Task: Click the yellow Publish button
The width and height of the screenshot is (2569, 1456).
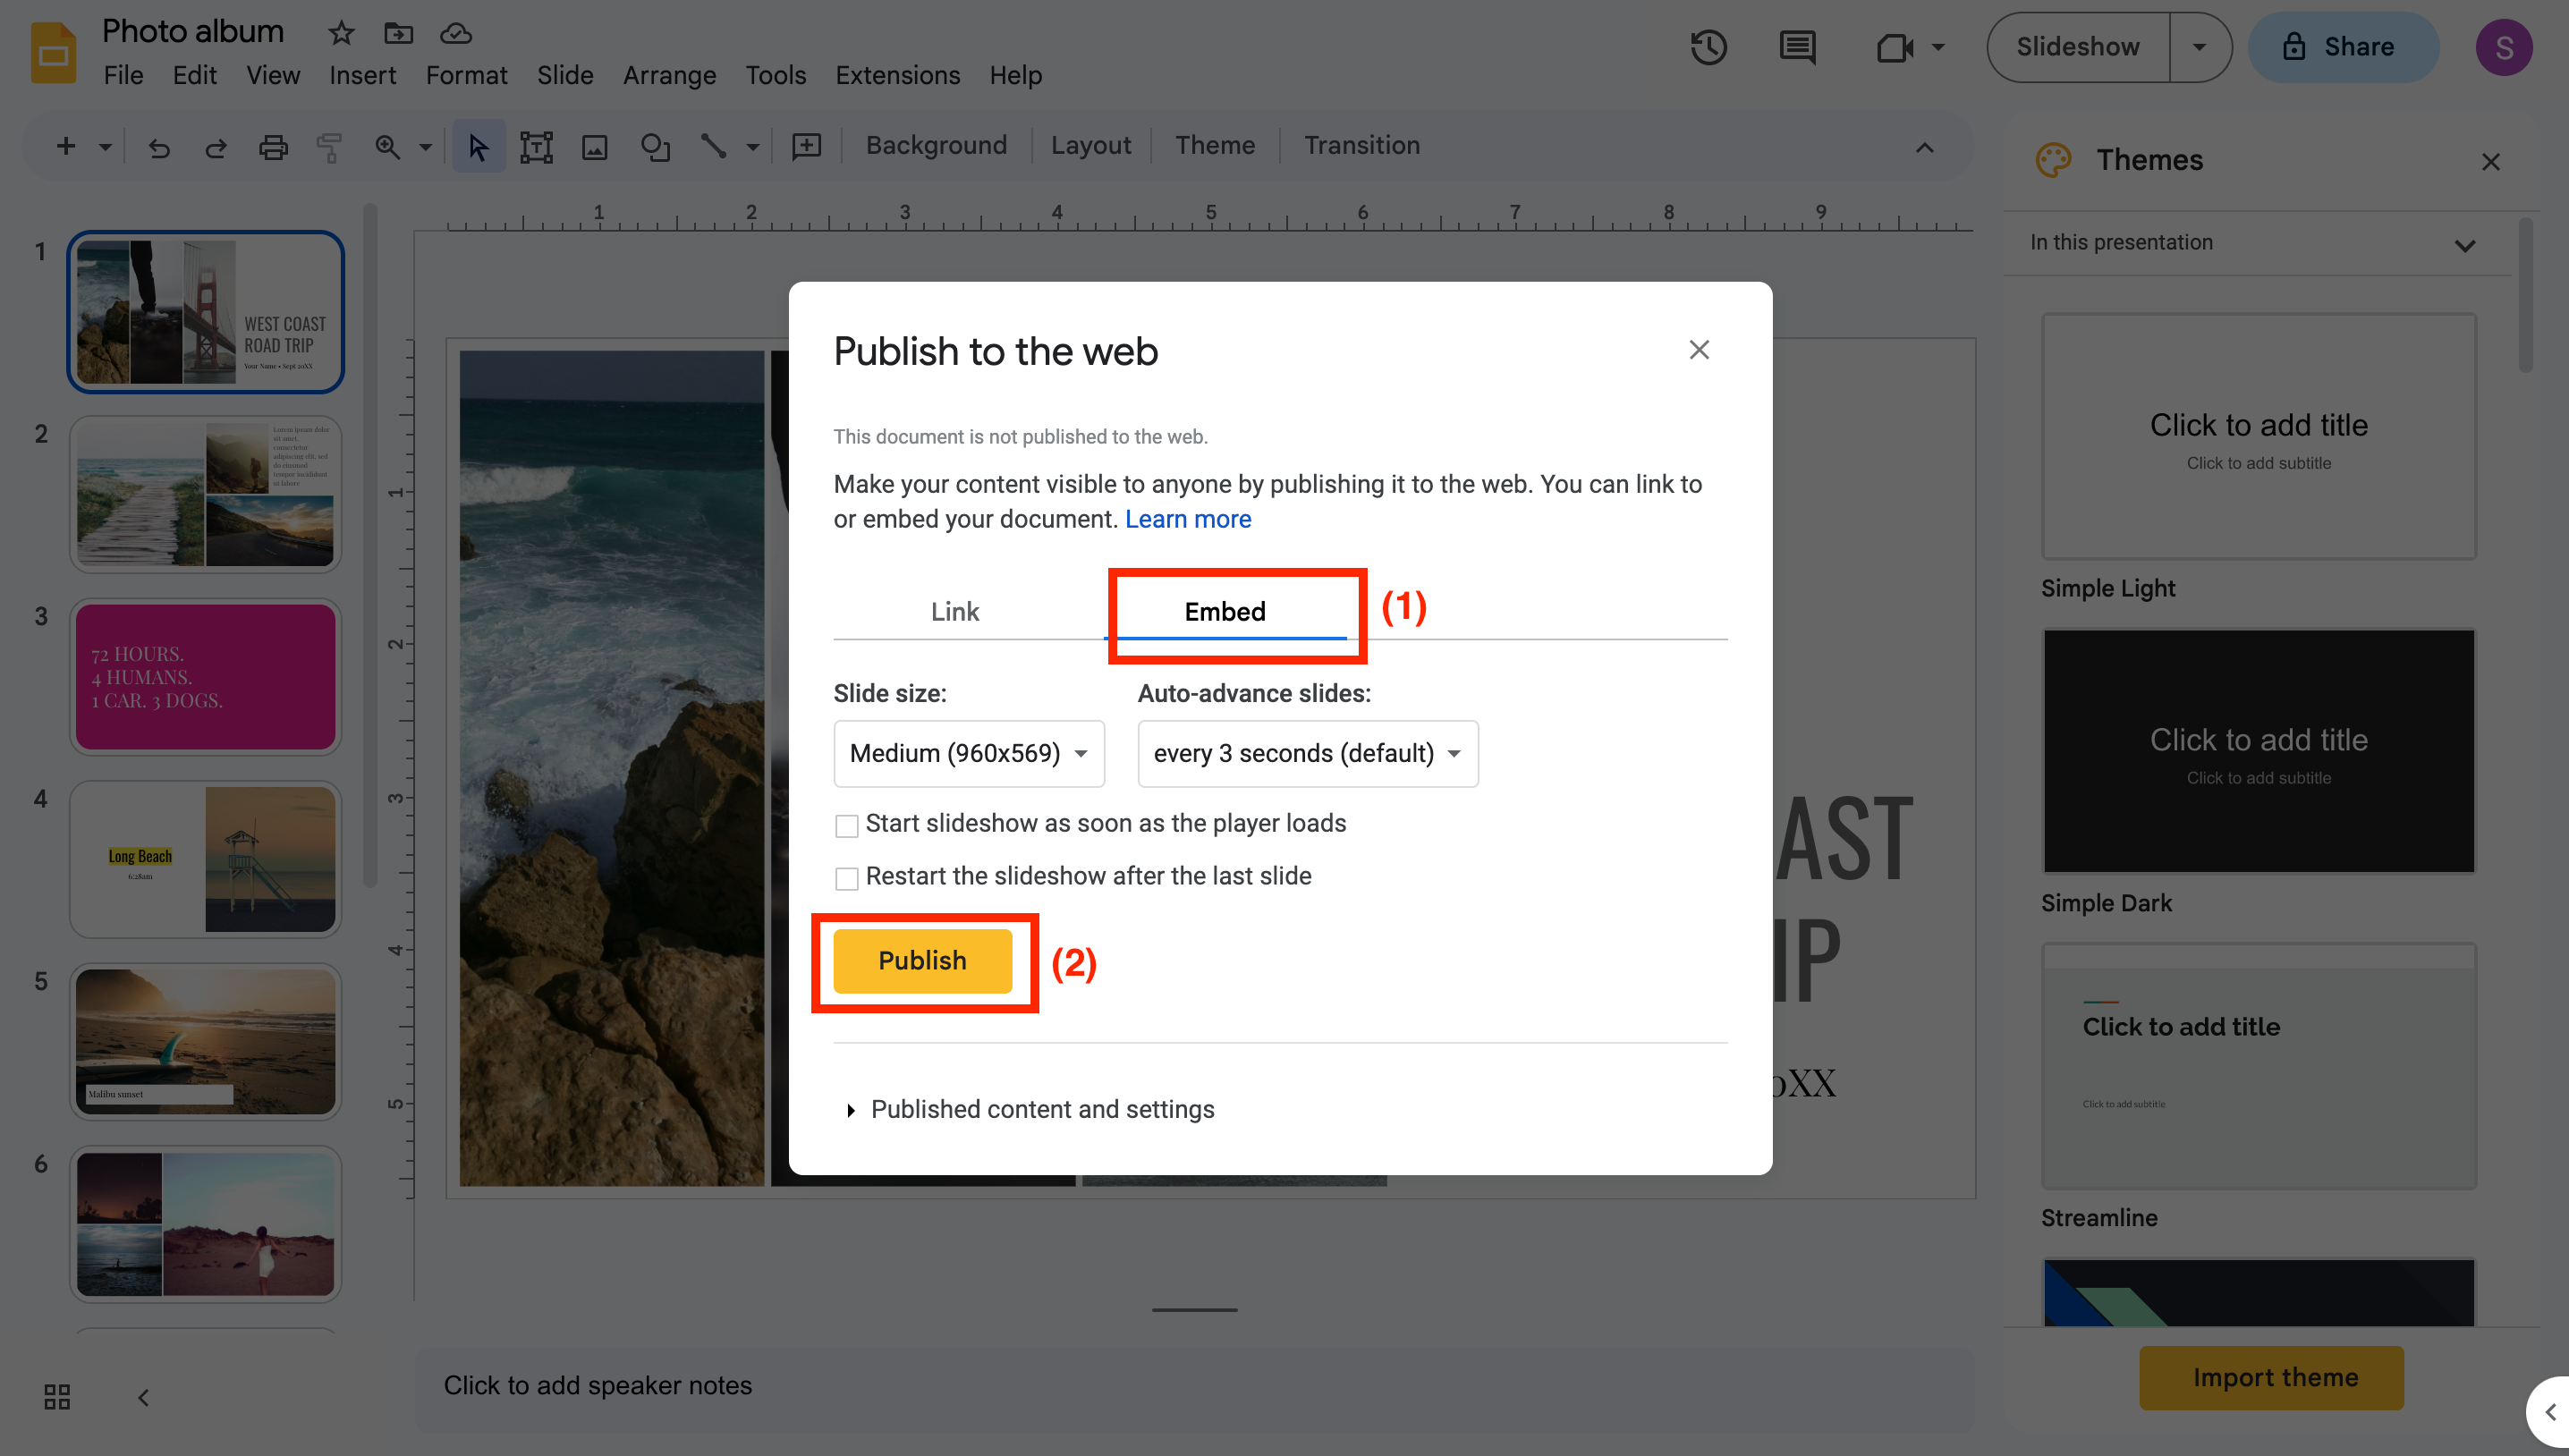Action: point(922,960)
